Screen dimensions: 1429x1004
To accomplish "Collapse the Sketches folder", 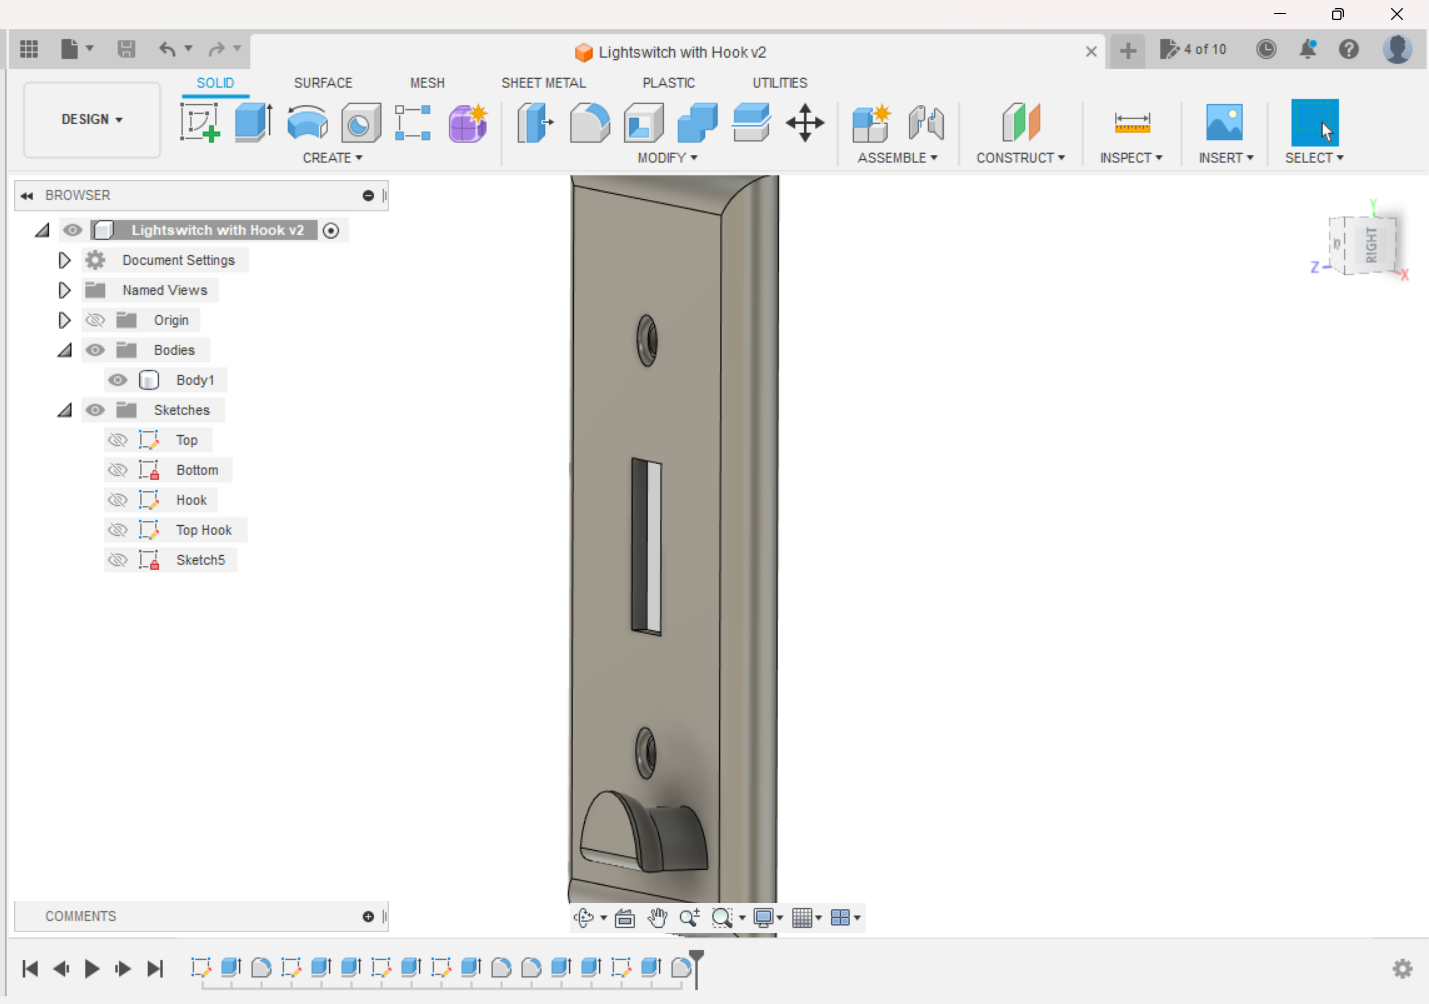I will click(x=65, y=410).
